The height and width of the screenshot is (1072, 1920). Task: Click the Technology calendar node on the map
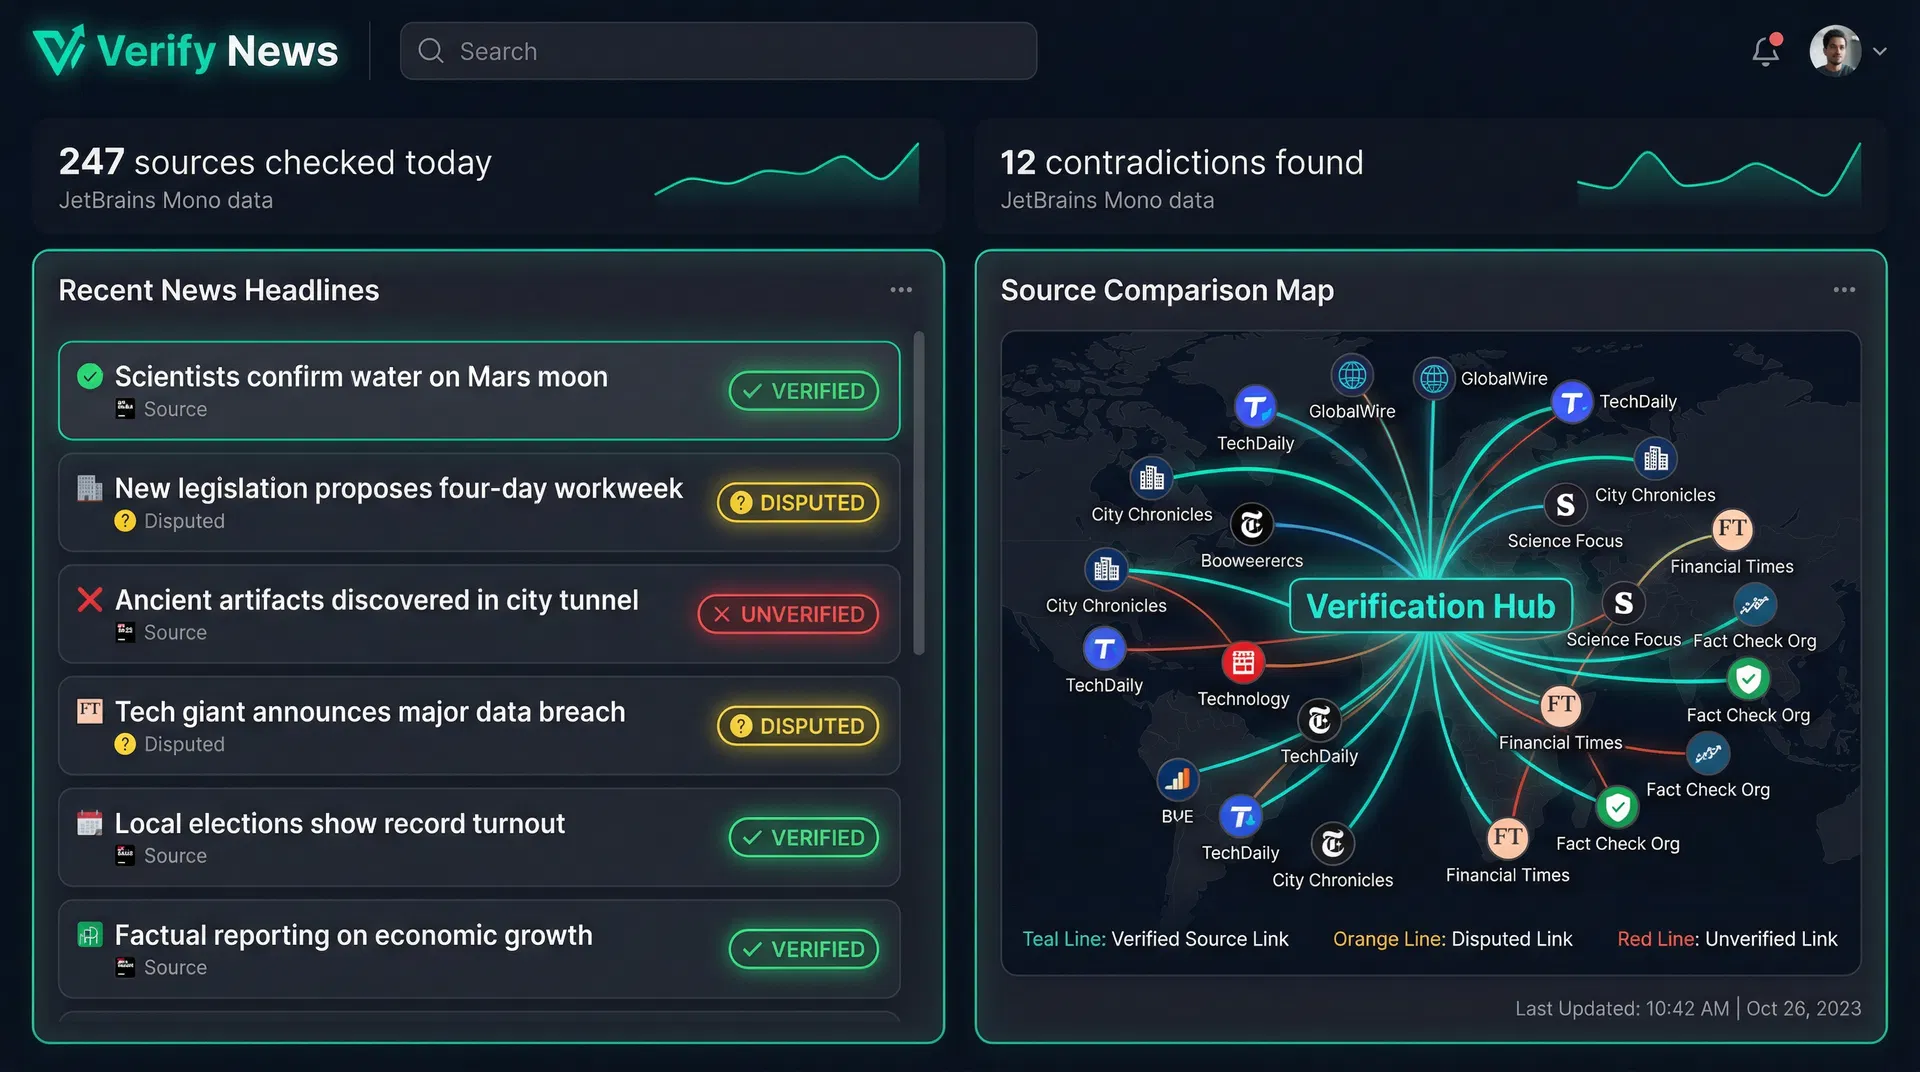click(1243, 662)
